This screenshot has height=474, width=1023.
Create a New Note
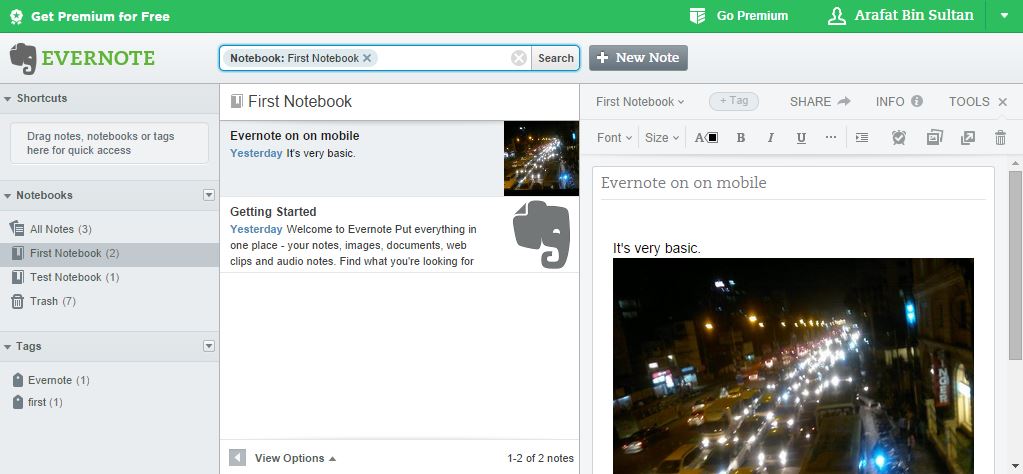[x=638, y=57]
